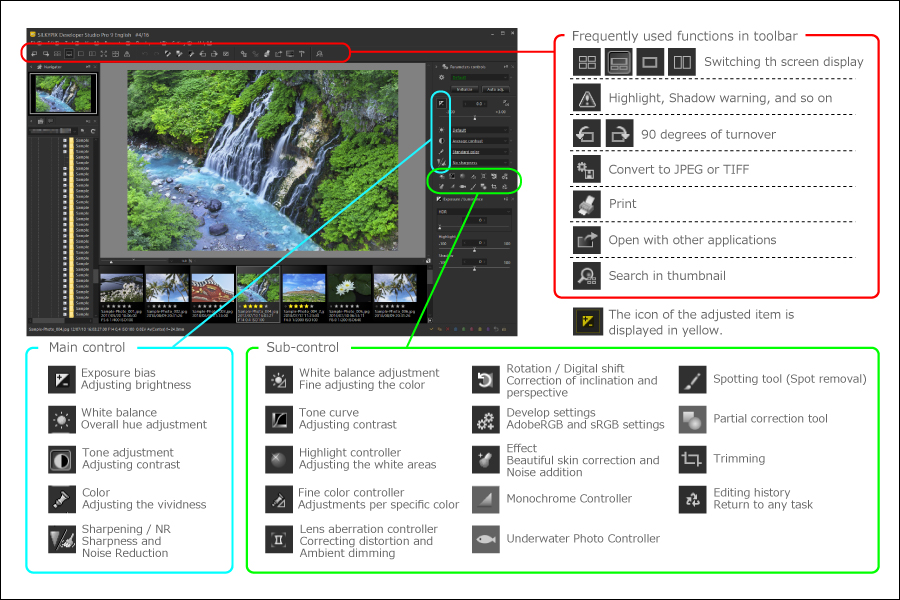Click the Highlight, Shadow warning triangle icon
900x600 pixels.
[587, 98]
